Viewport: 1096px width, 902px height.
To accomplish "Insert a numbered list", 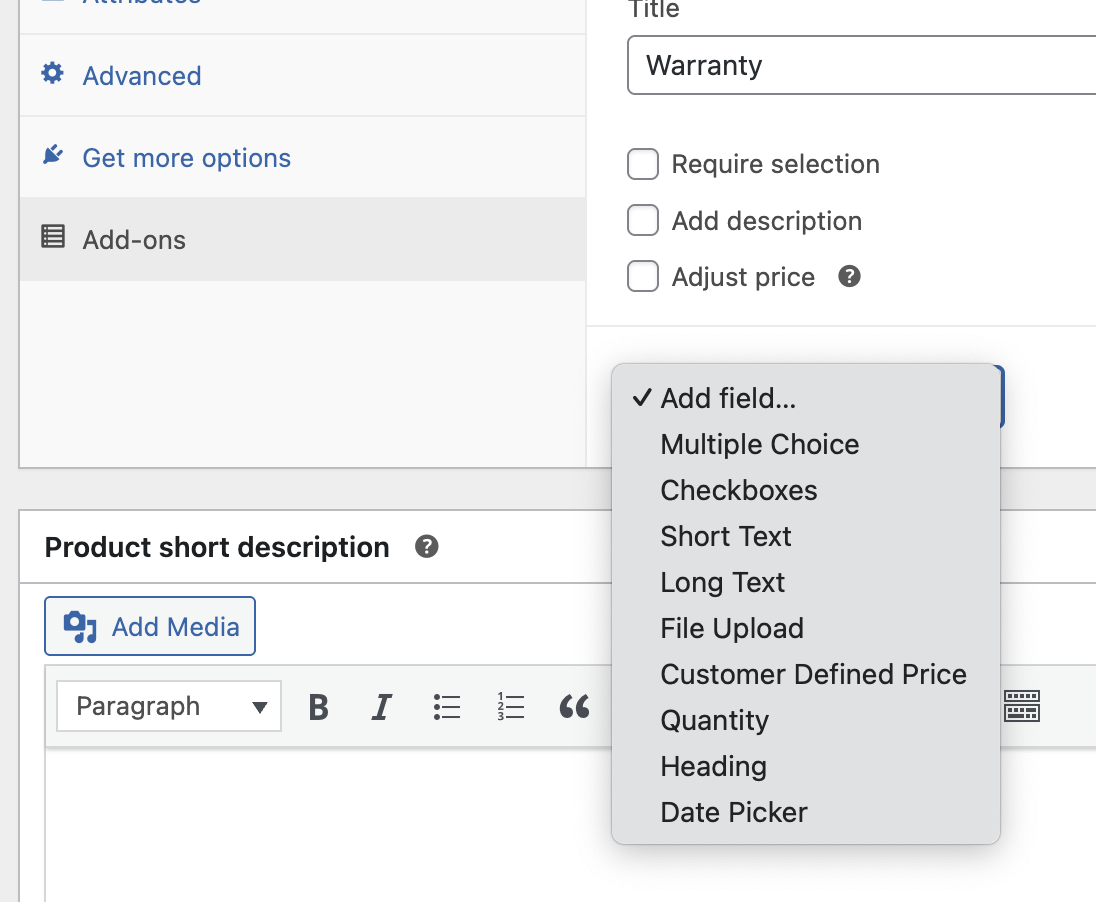I will [511, 707].
